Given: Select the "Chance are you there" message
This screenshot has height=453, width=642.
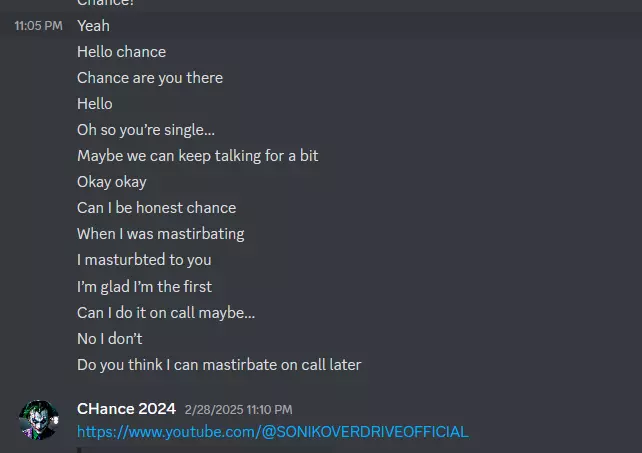Looking at the screenshot, I should click(150, 78).
